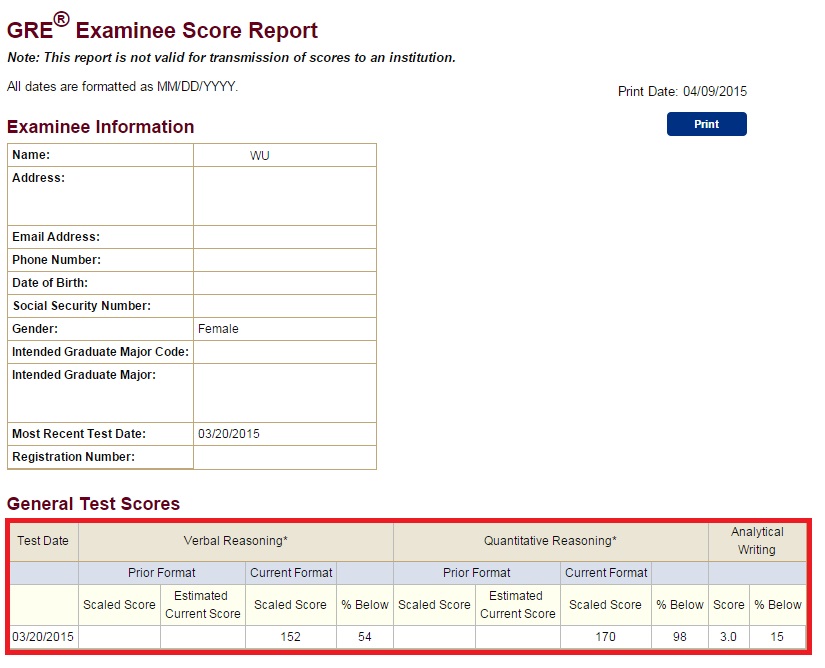Image resolution: width=825 pixels, height=668 pixels.
Task: Select the General Test Scores heading
Action: 93,503
